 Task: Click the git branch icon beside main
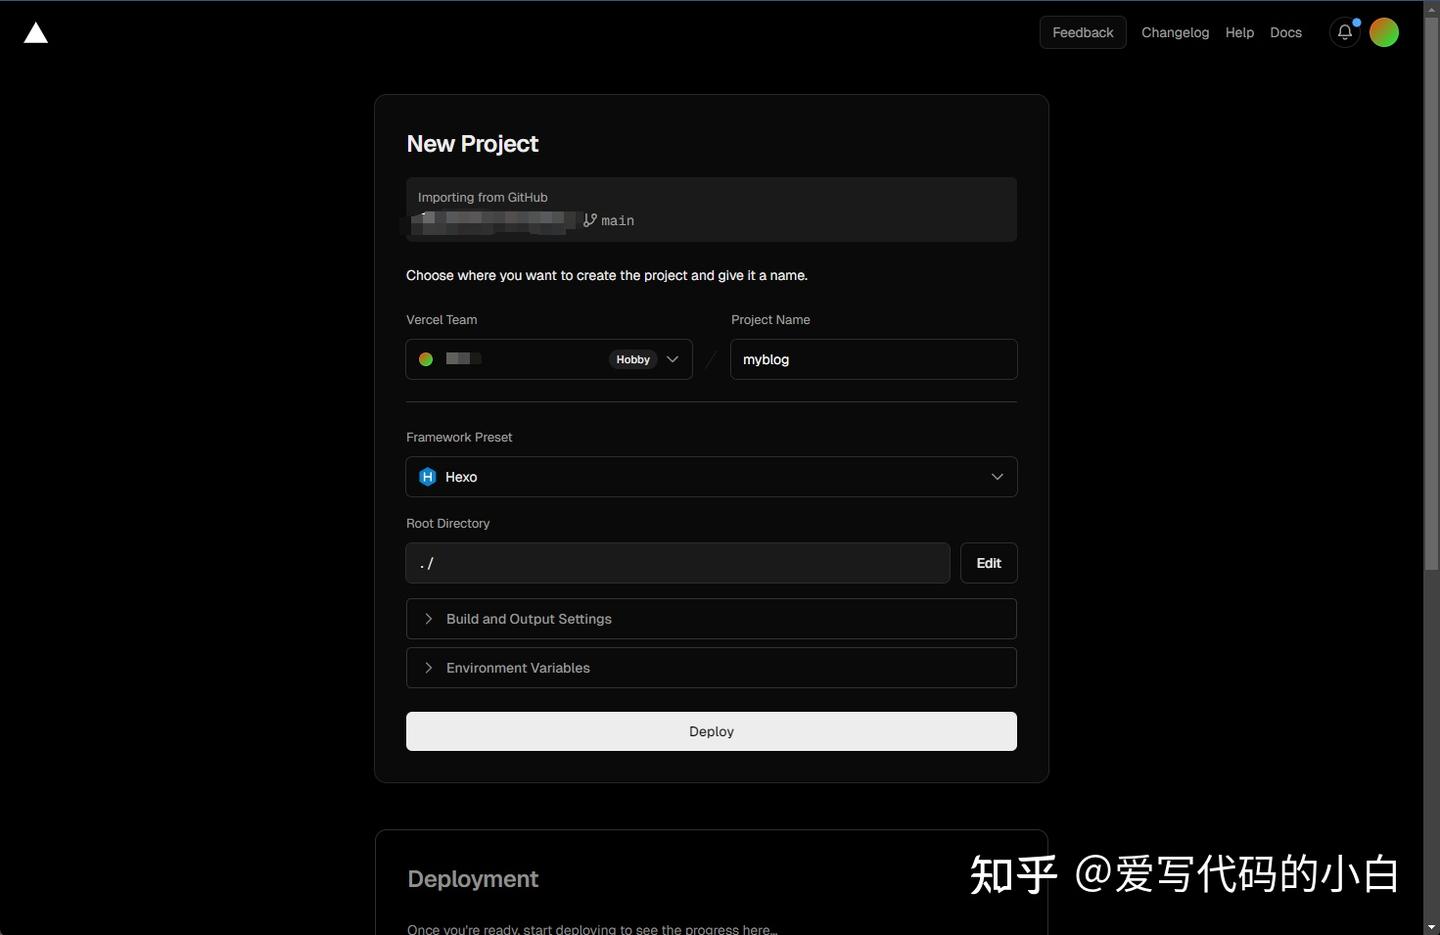point(590,220)
